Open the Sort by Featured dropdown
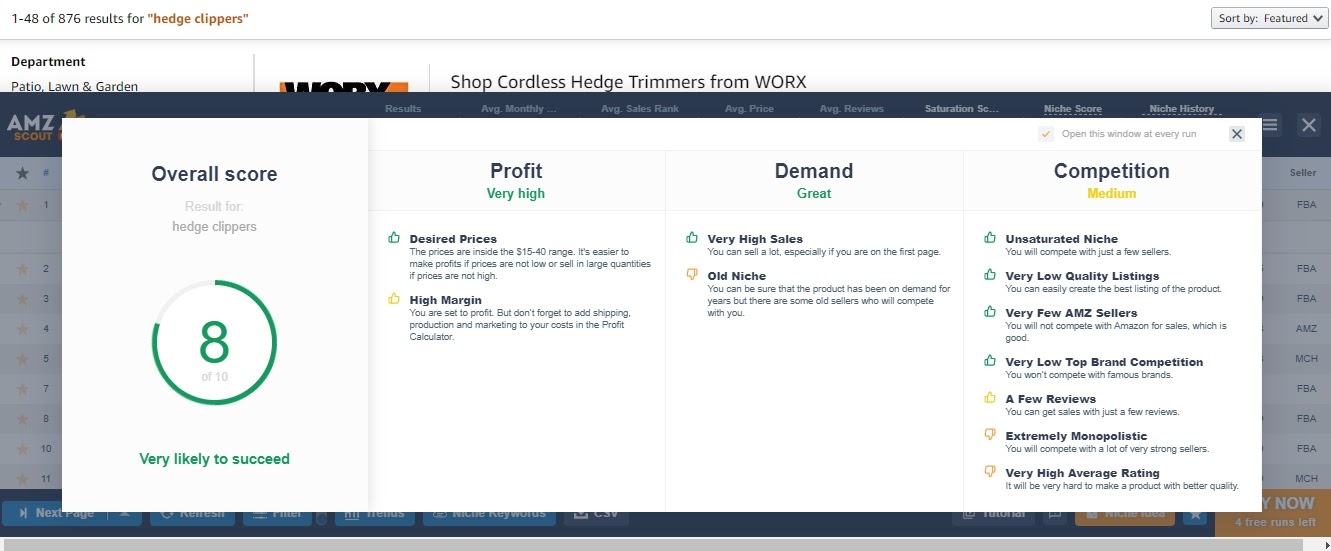Screen dimensions: 1331x551 [1270, 18]
